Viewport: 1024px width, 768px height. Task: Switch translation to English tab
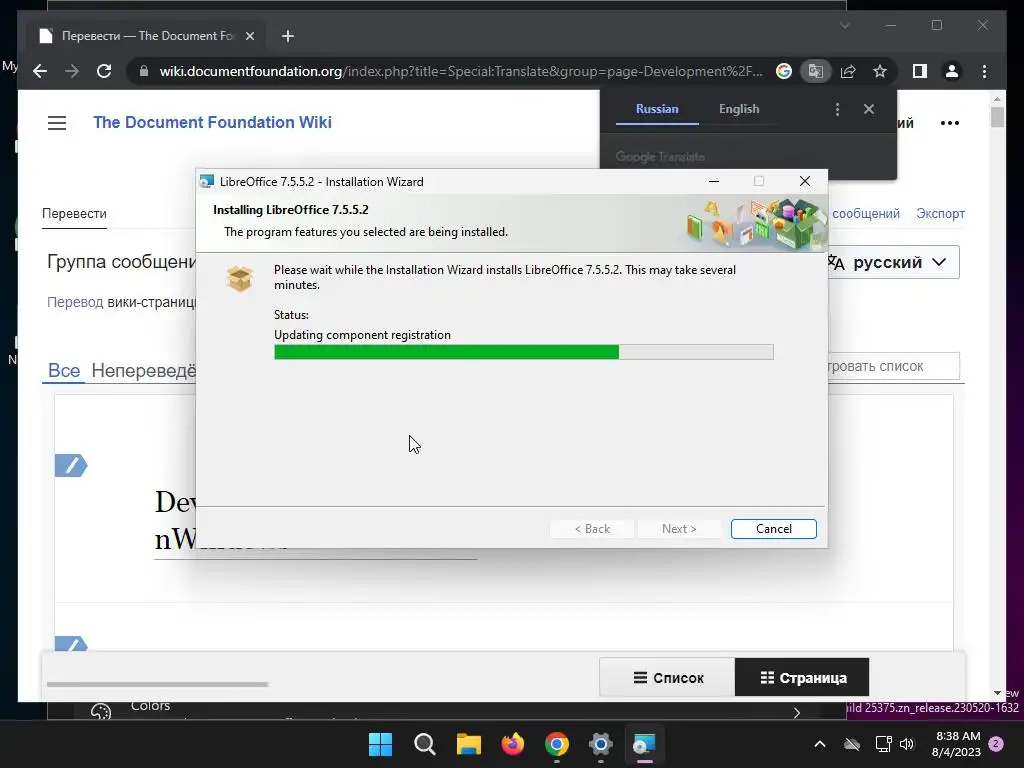tap(739, 109)
